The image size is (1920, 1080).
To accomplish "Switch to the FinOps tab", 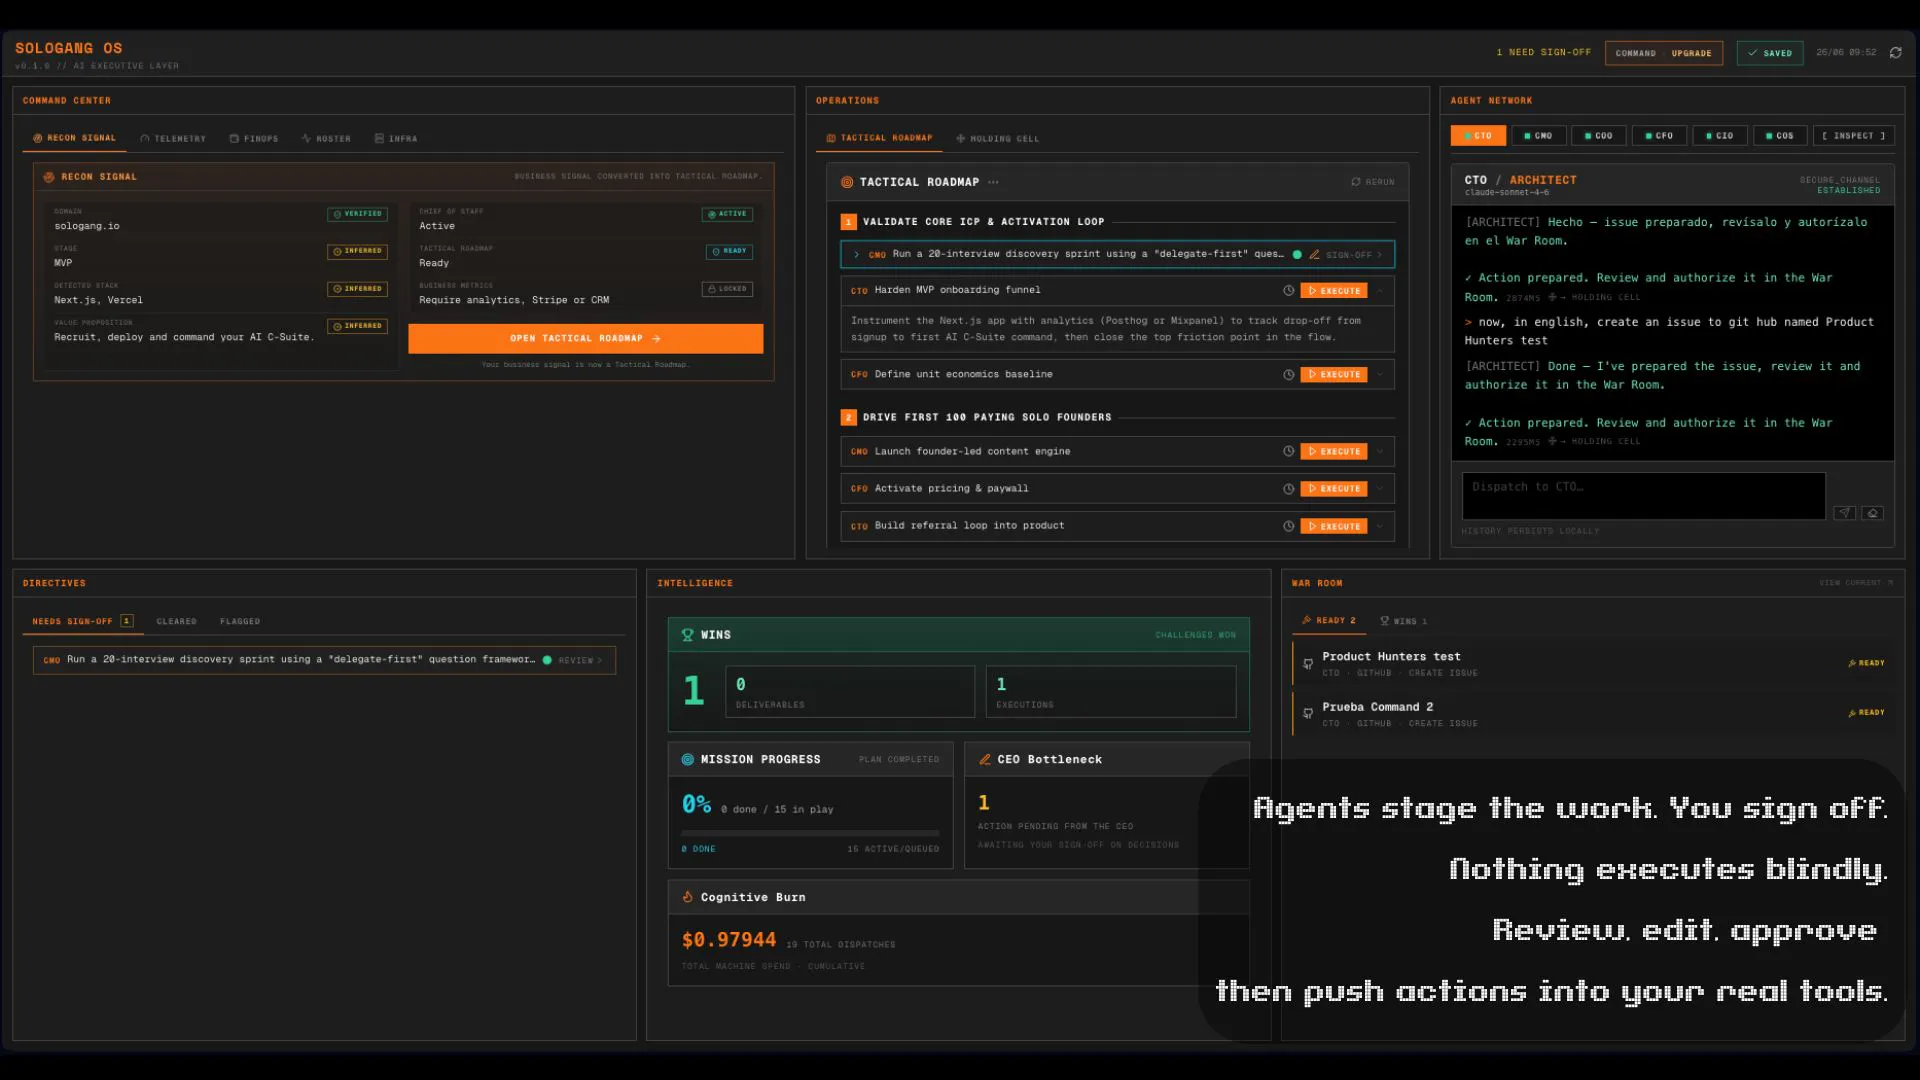I will click(254, 139).
